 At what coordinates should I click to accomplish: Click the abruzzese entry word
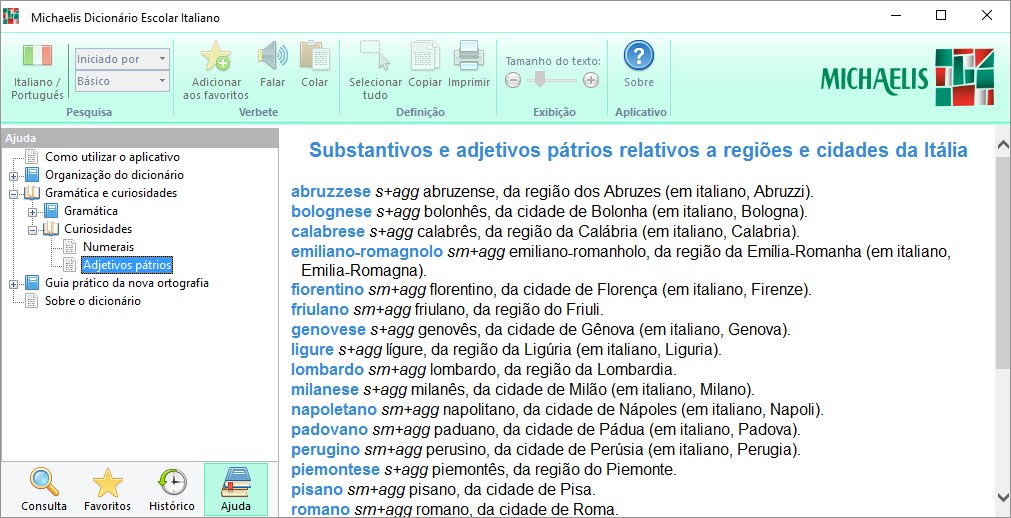tap(331, 192)
